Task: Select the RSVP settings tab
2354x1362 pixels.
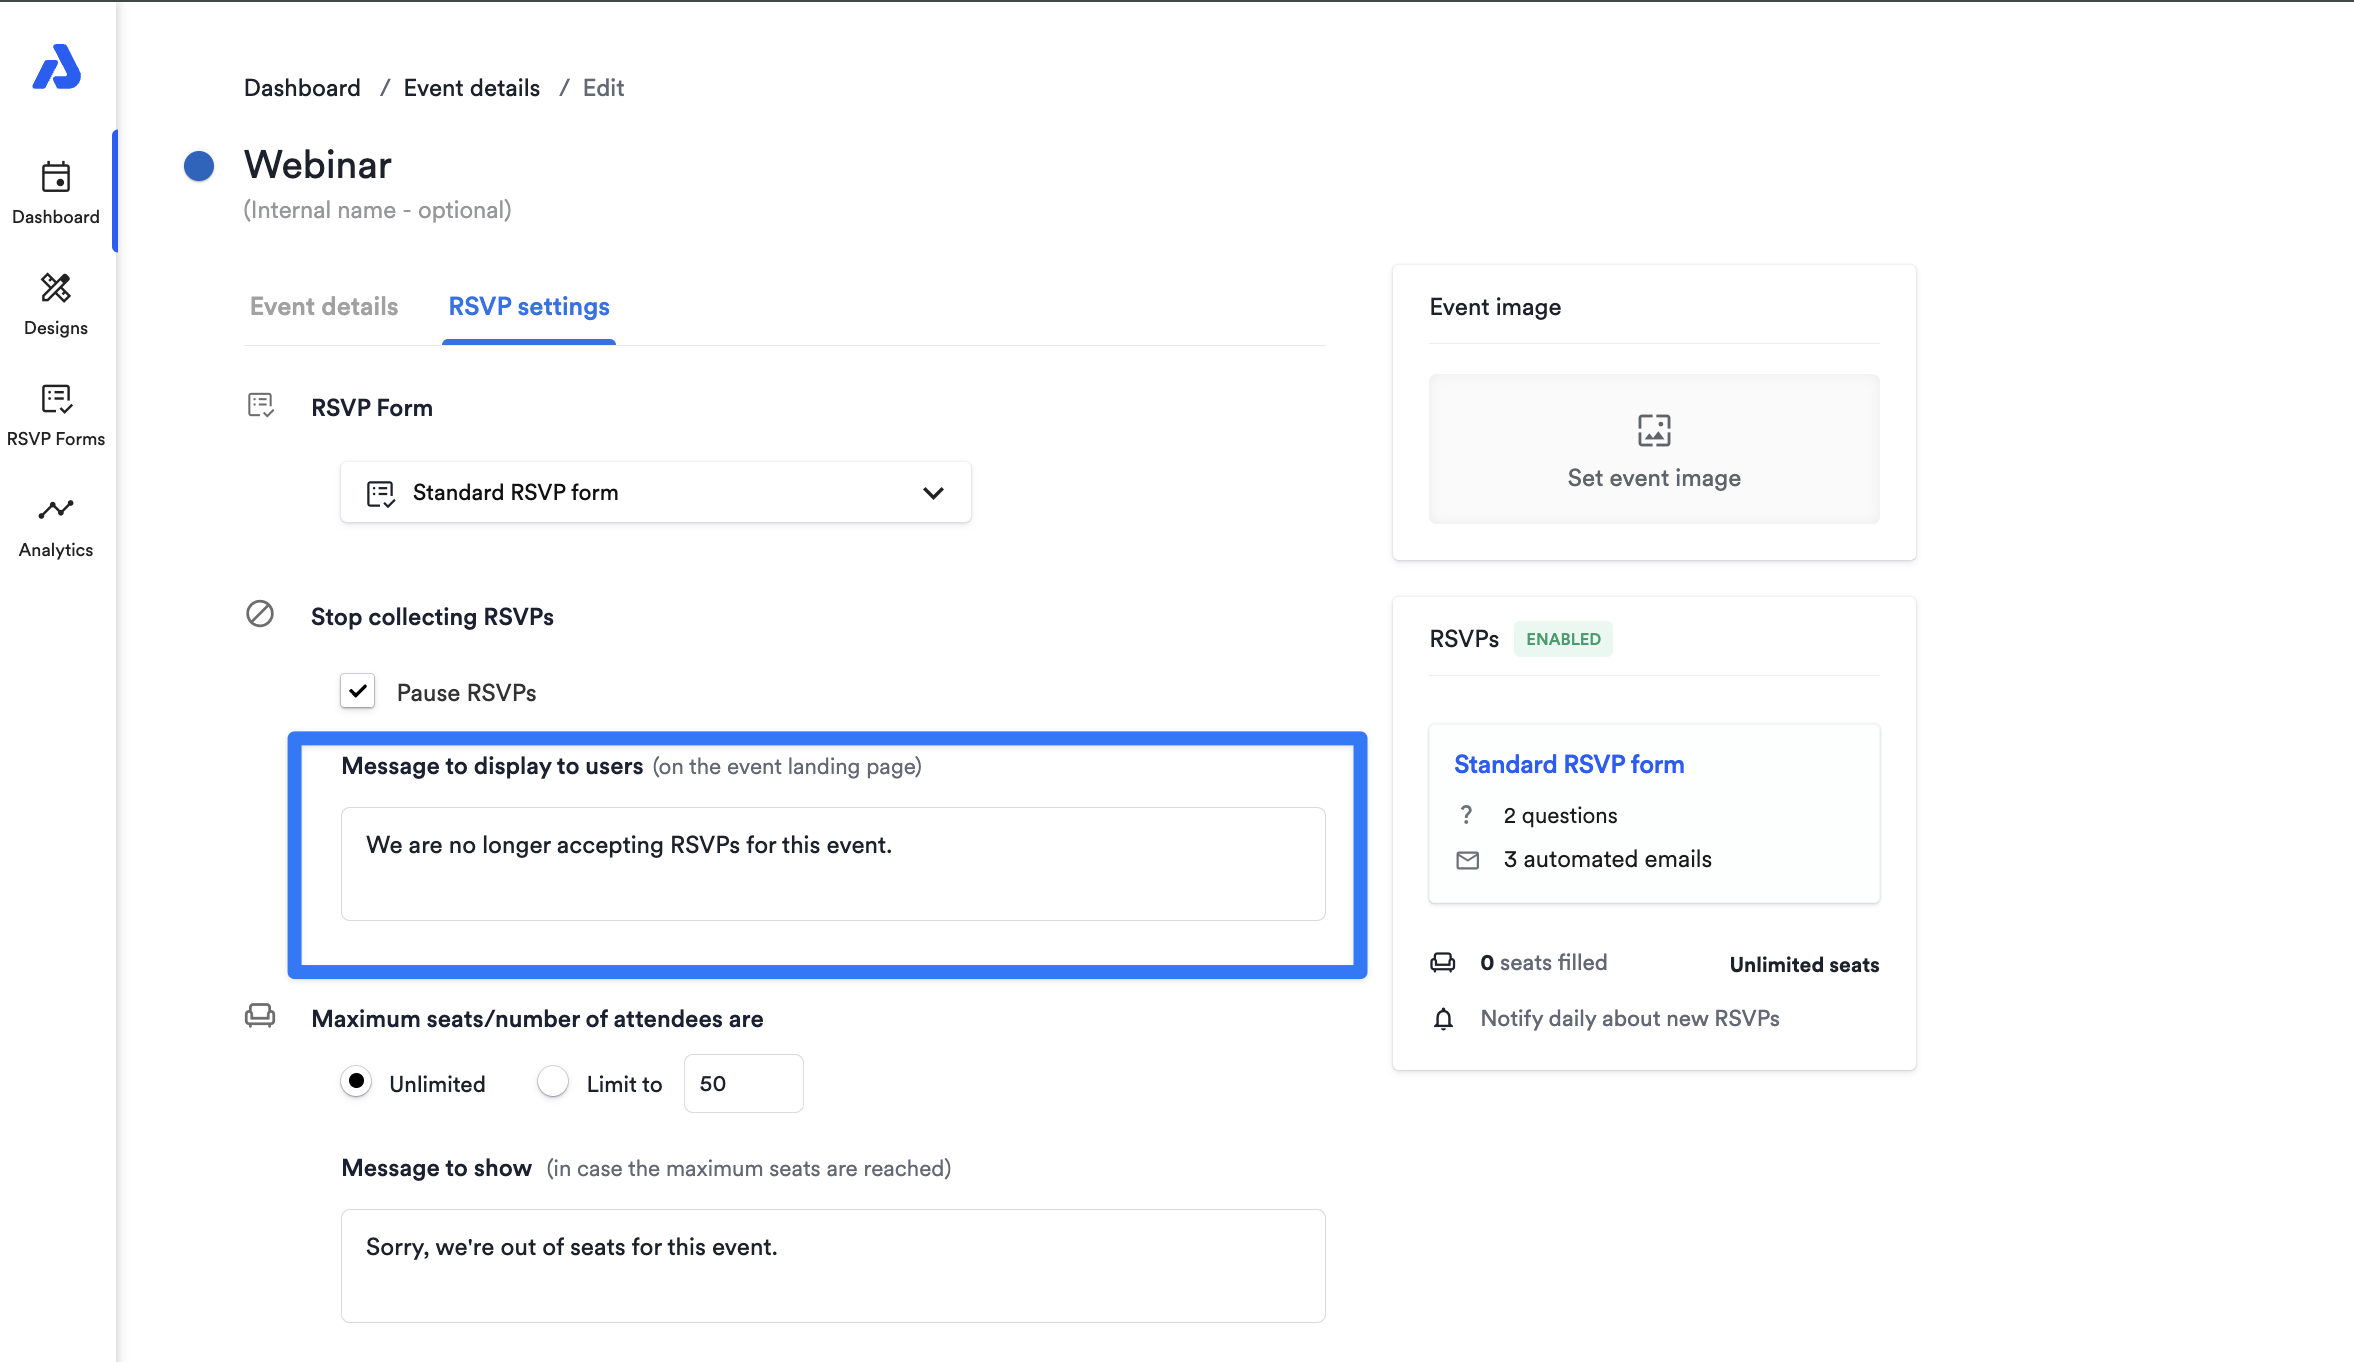Action: pos(528,307)
